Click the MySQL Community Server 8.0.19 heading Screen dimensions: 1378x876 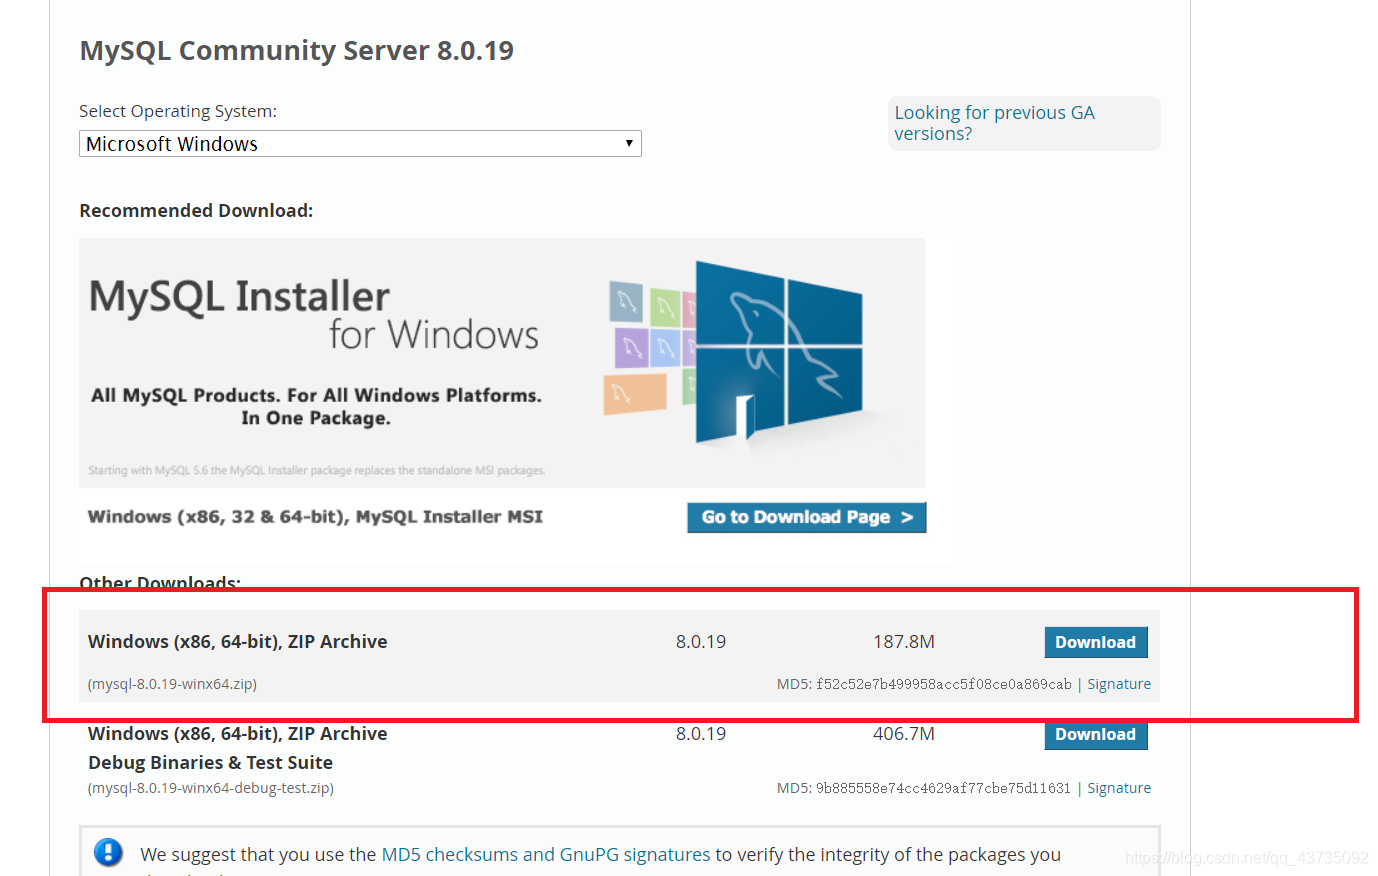tap(297, 50)
